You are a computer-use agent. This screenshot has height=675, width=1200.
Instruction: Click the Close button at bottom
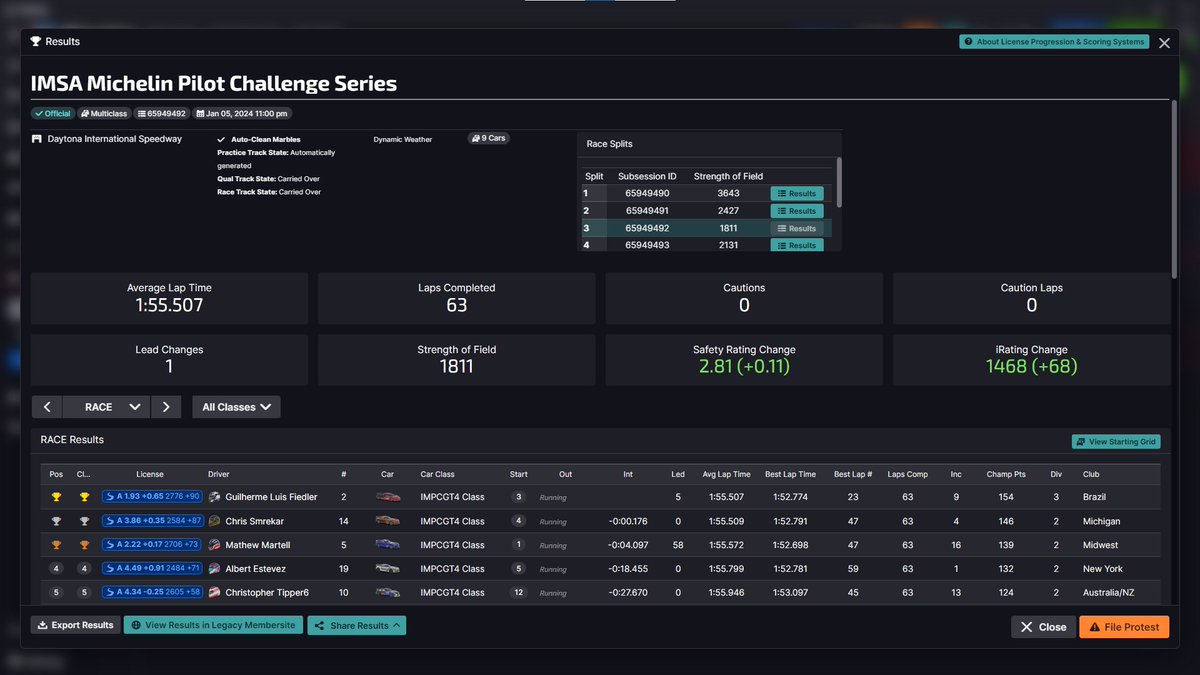point(1044,627)
